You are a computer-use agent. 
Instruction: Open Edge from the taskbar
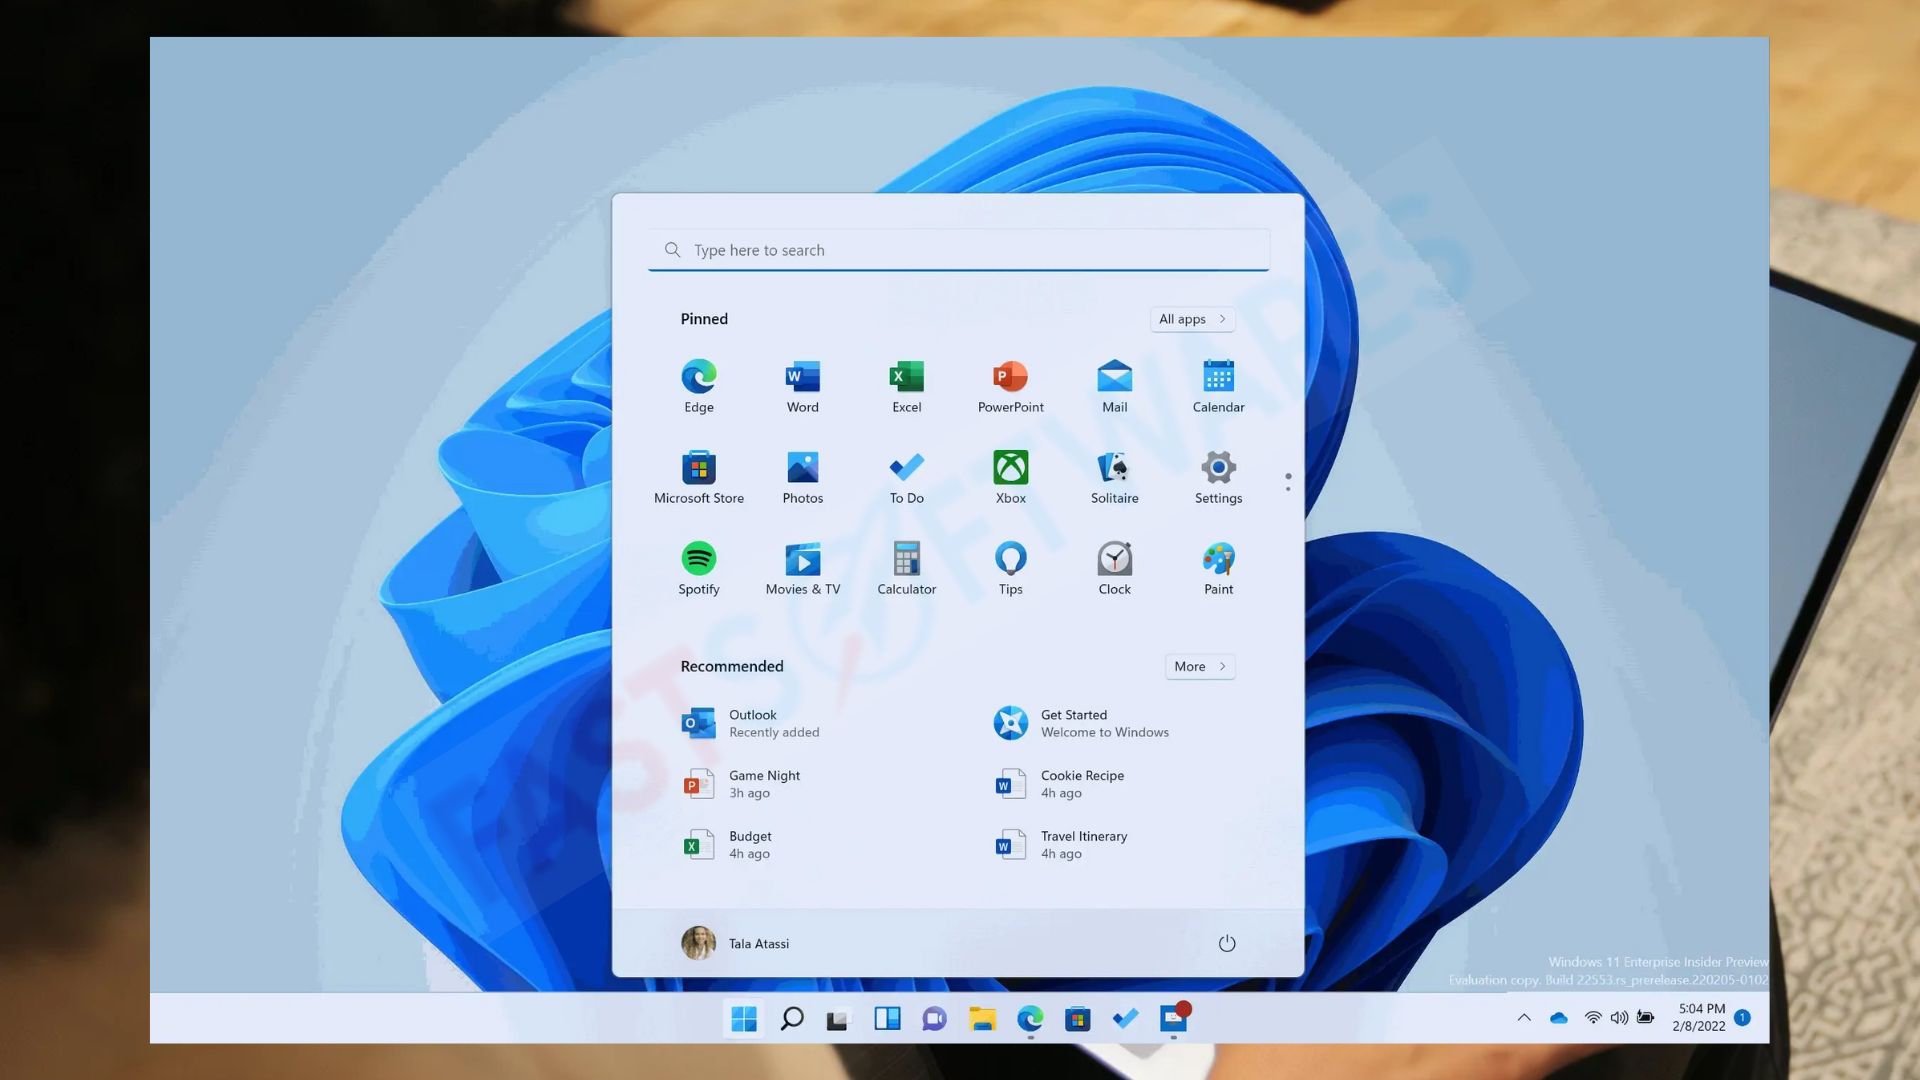click(x=1030, y=1018)
